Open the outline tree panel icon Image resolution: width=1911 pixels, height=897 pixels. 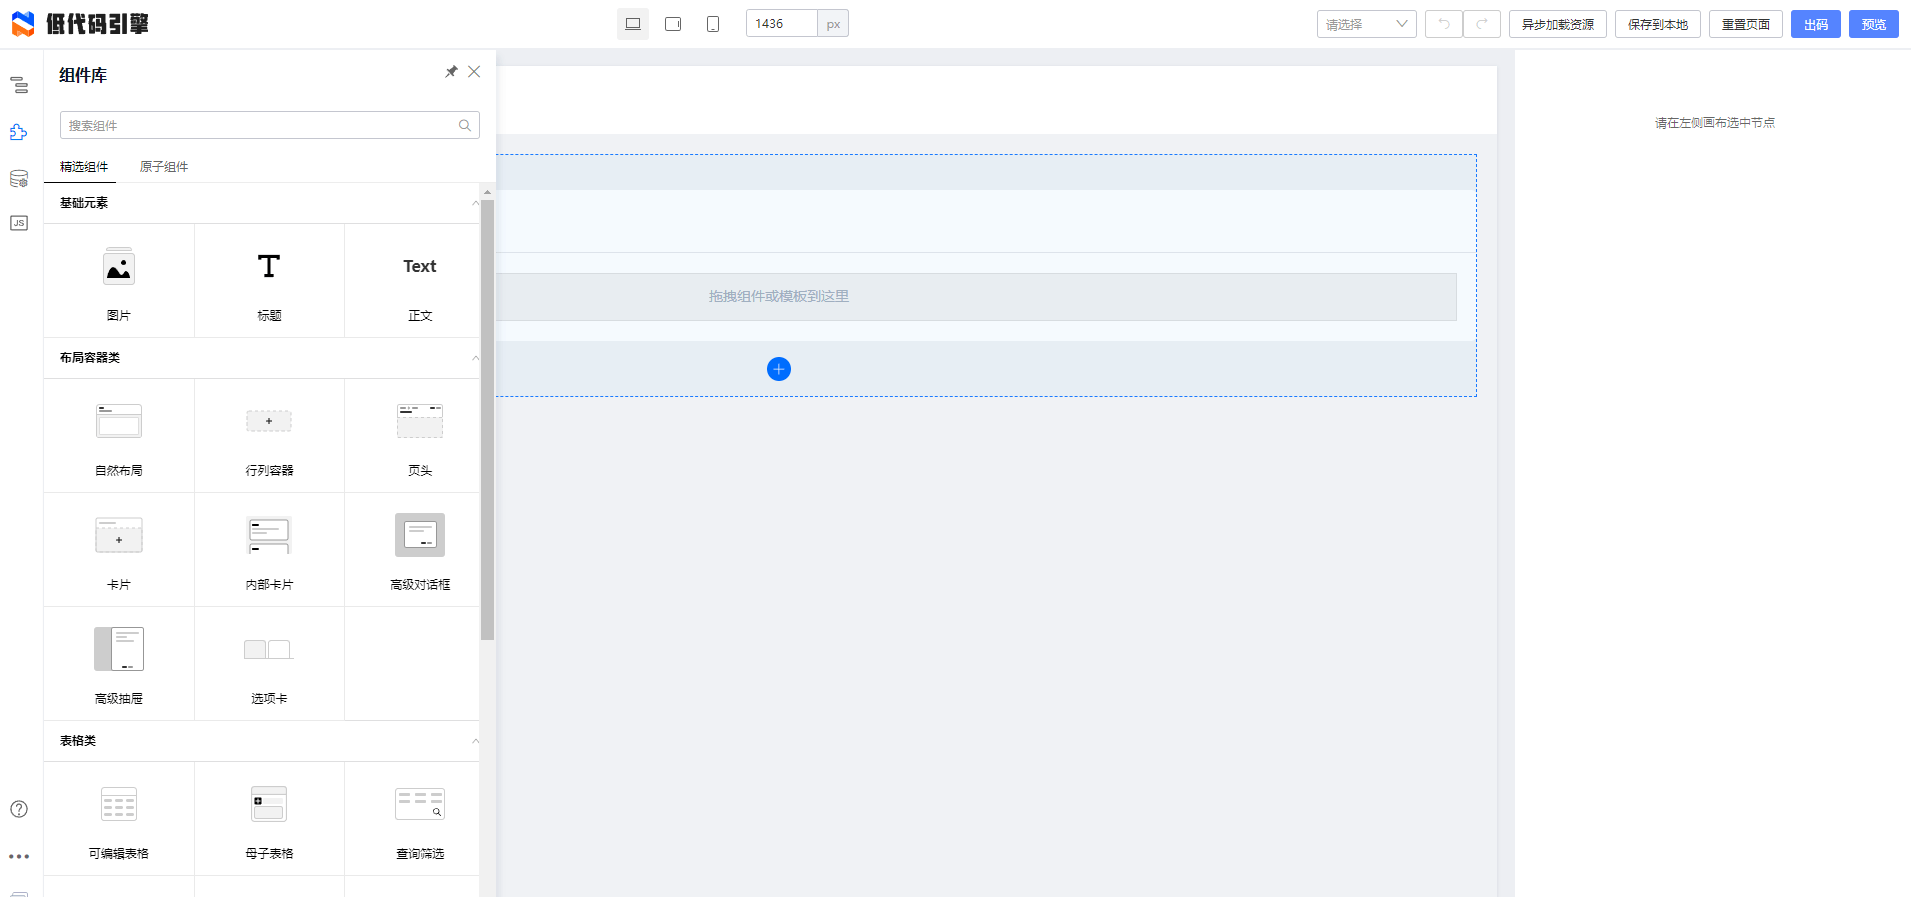point(19,85)
